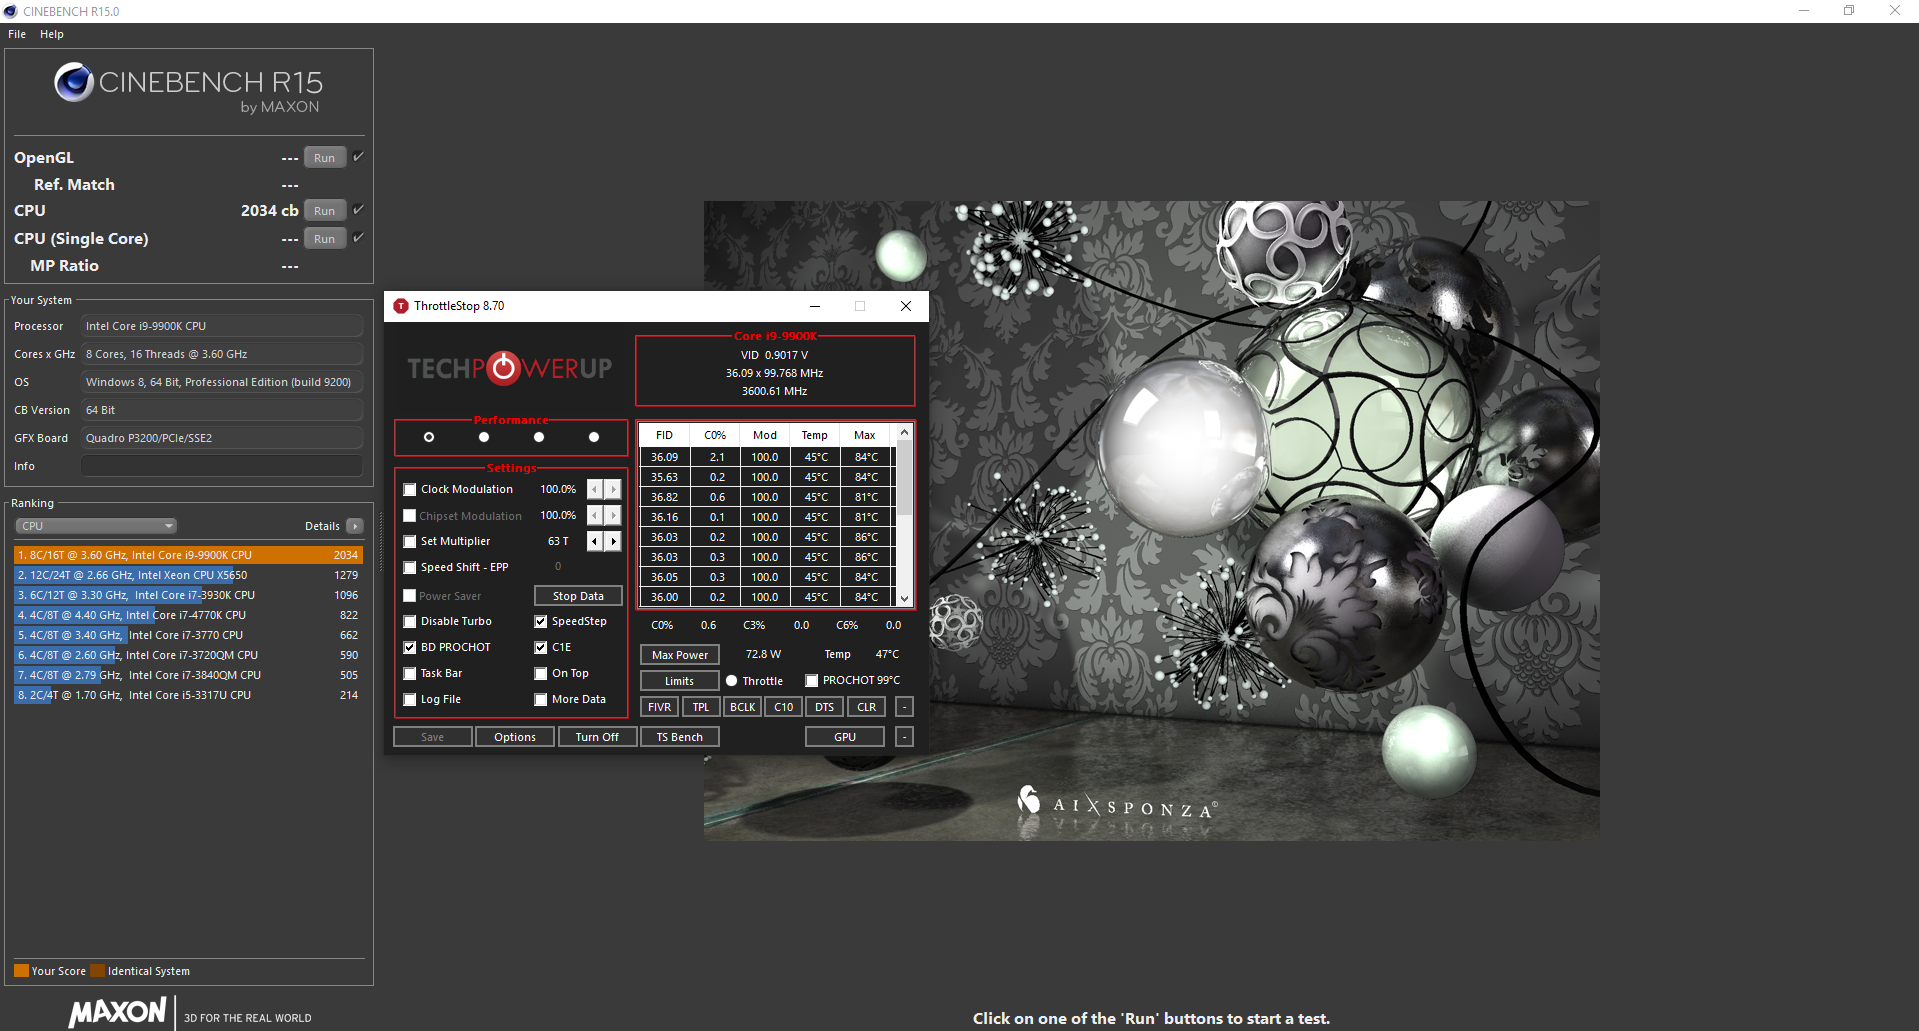Open the File menu in Cinebench
Image resolution: width=1919 pixels, height=1031 pixels.
[17, 34]
